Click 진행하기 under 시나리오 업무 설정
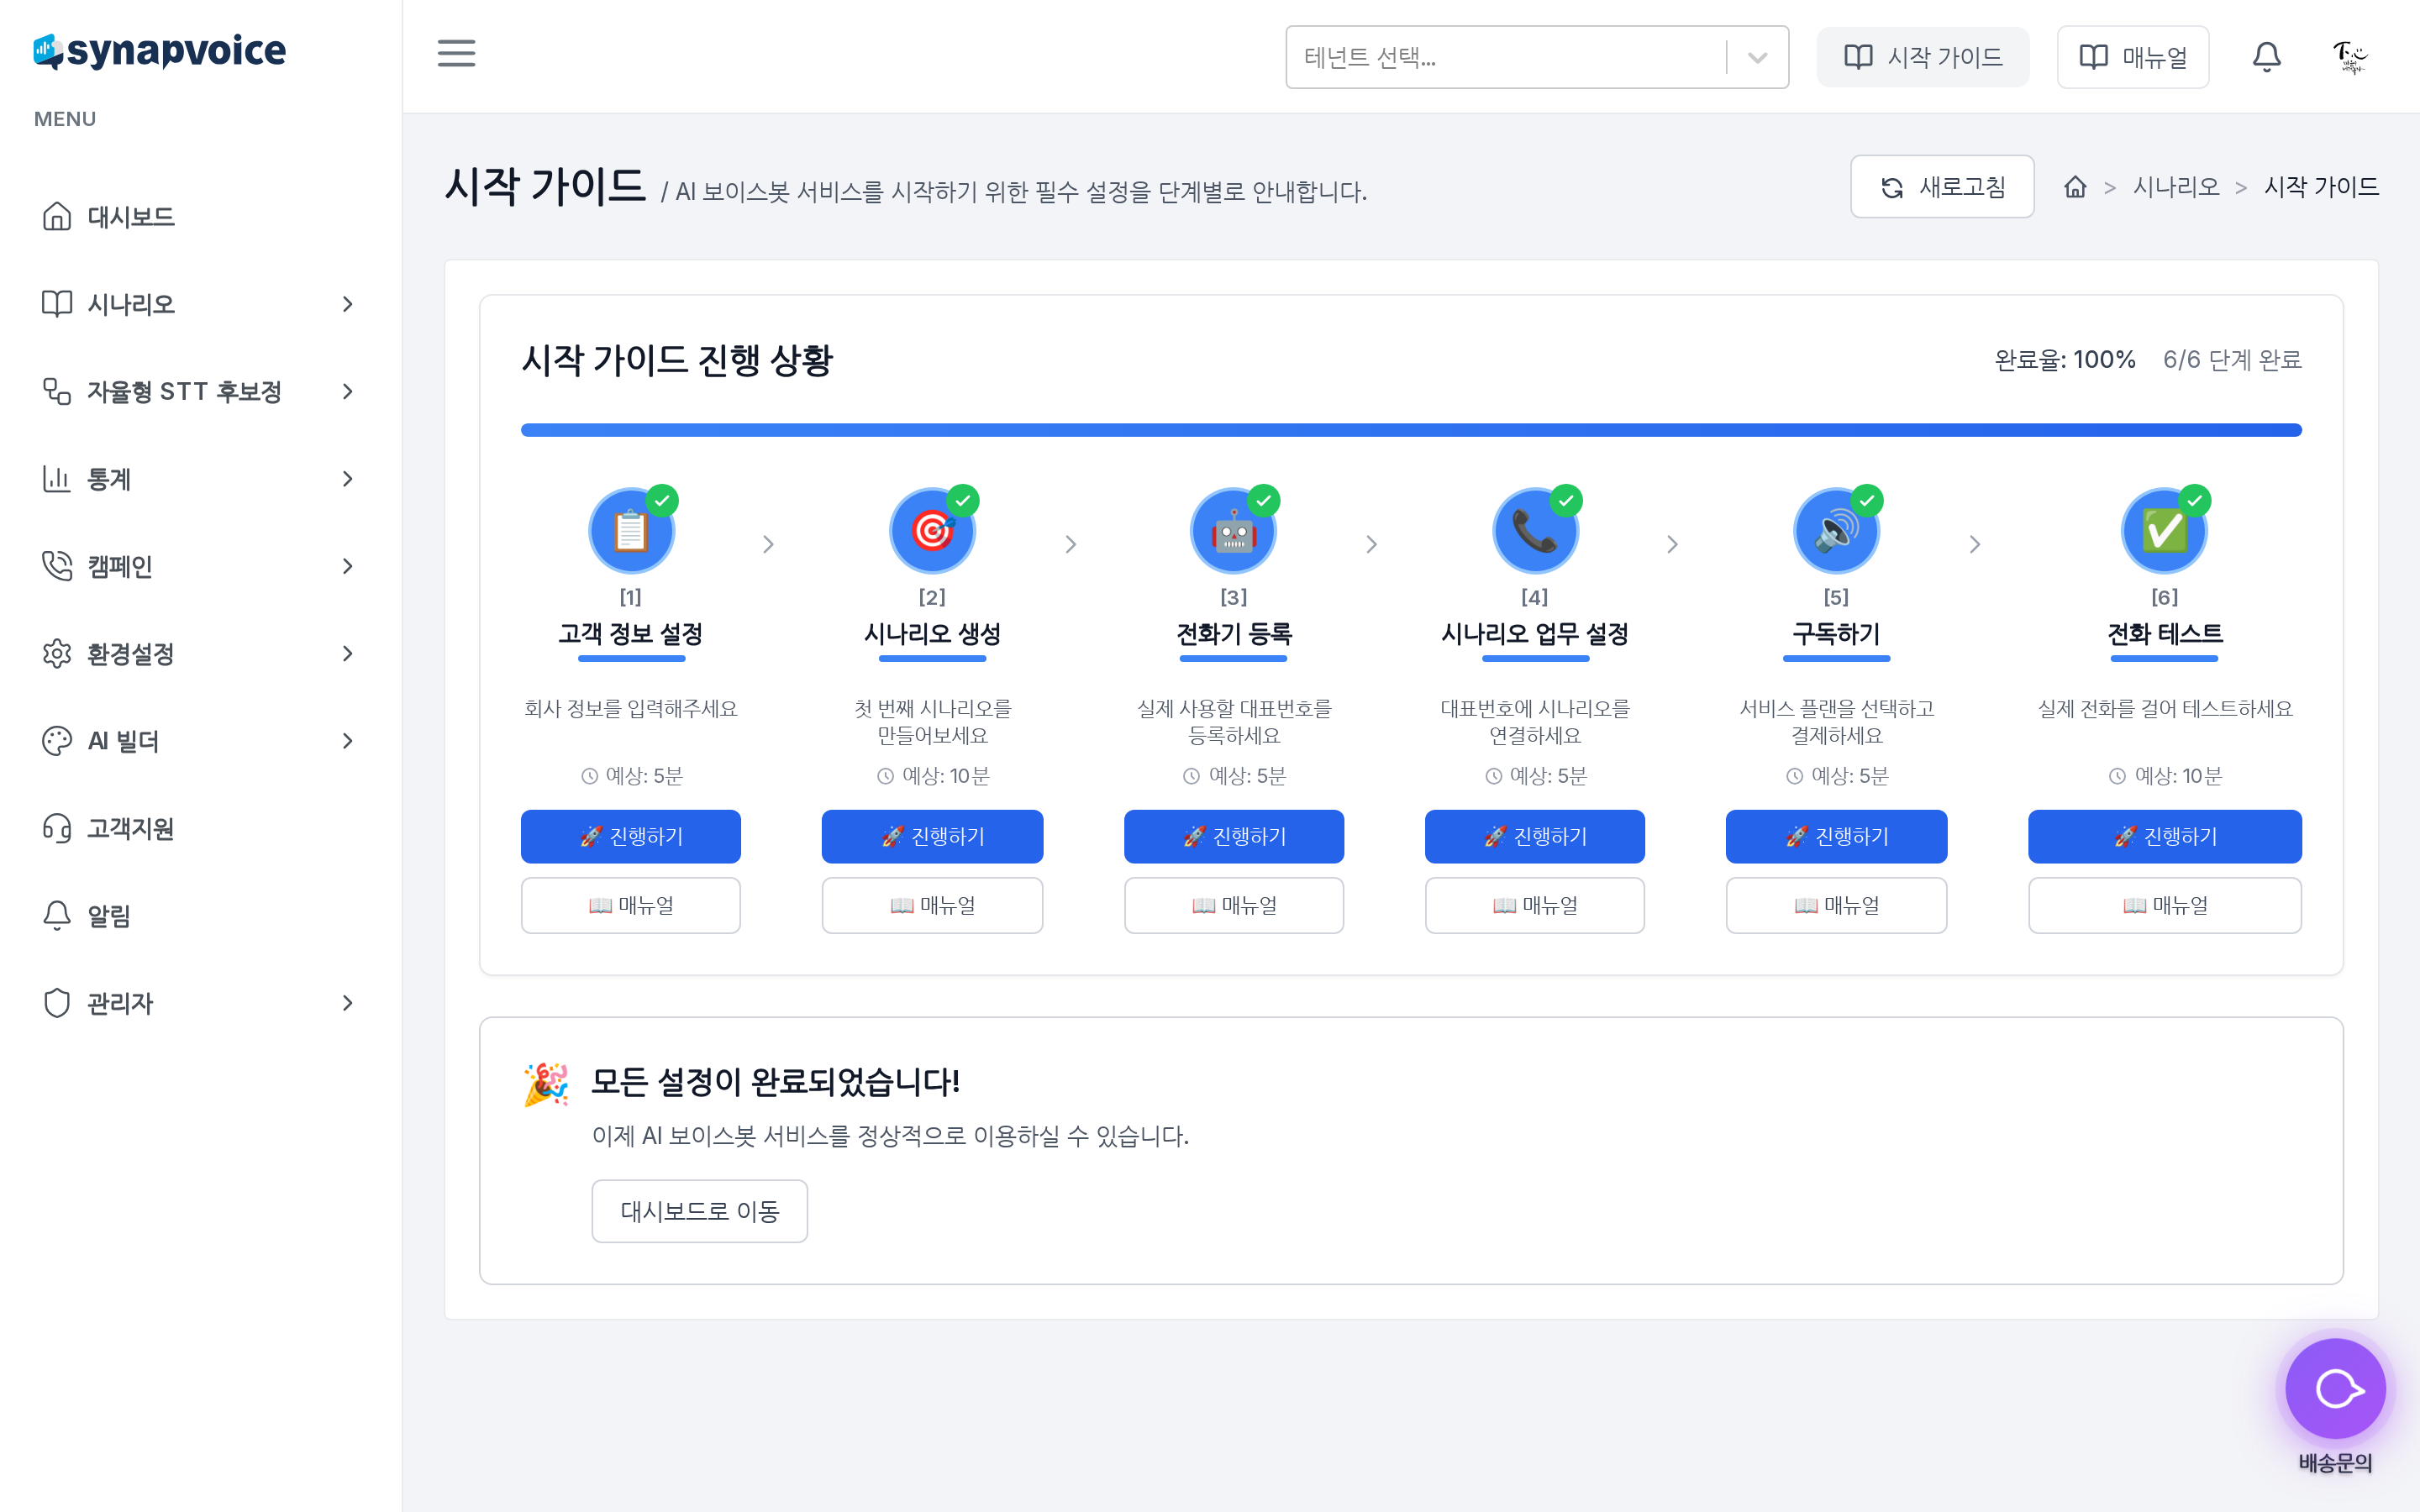The height and width of the screenshot is (1512, 2420). (x=1535, y=836)
